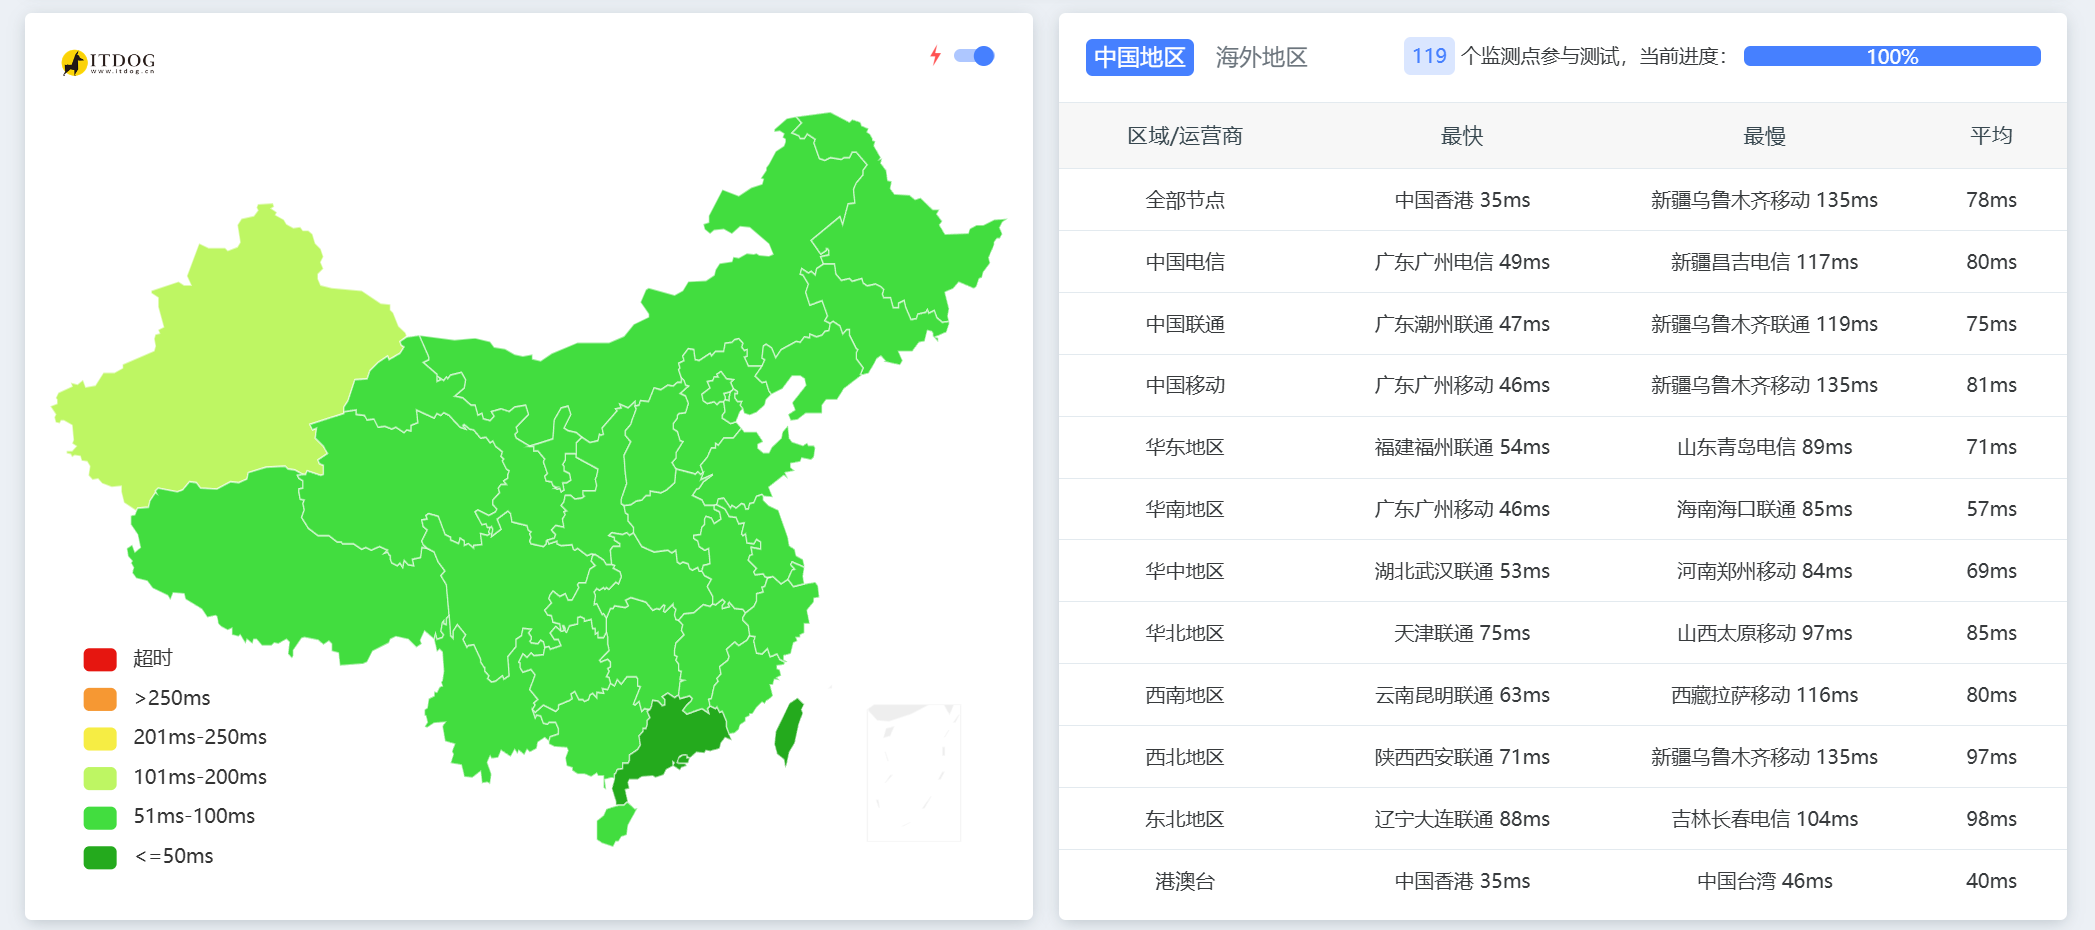Click the yellow 201ms-250ms legend swatch
The image size is (2095, 930).
point(100,738)
